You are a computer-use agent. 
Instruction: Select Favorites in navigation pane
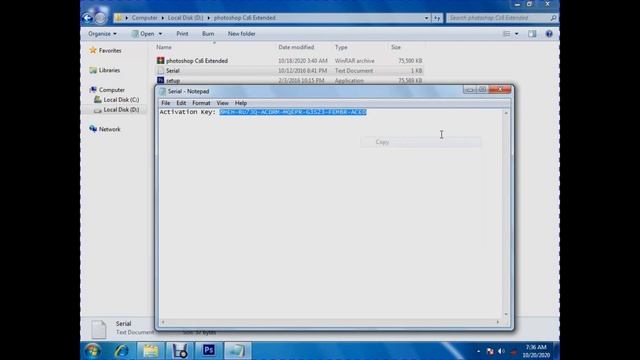coord(110,51)
